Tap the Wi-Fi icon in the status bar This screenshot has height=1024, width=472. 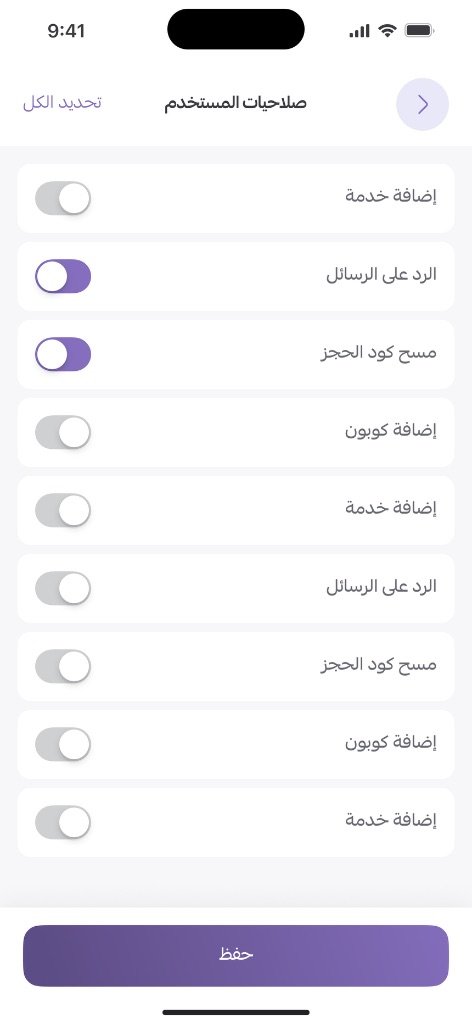(388, 31)
